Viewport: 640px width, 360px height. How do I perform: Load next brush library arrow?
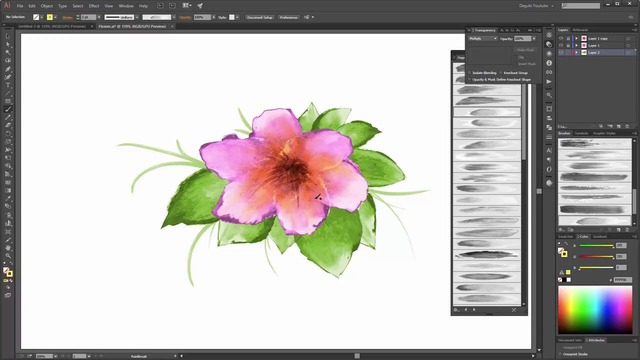pos(474,310)
